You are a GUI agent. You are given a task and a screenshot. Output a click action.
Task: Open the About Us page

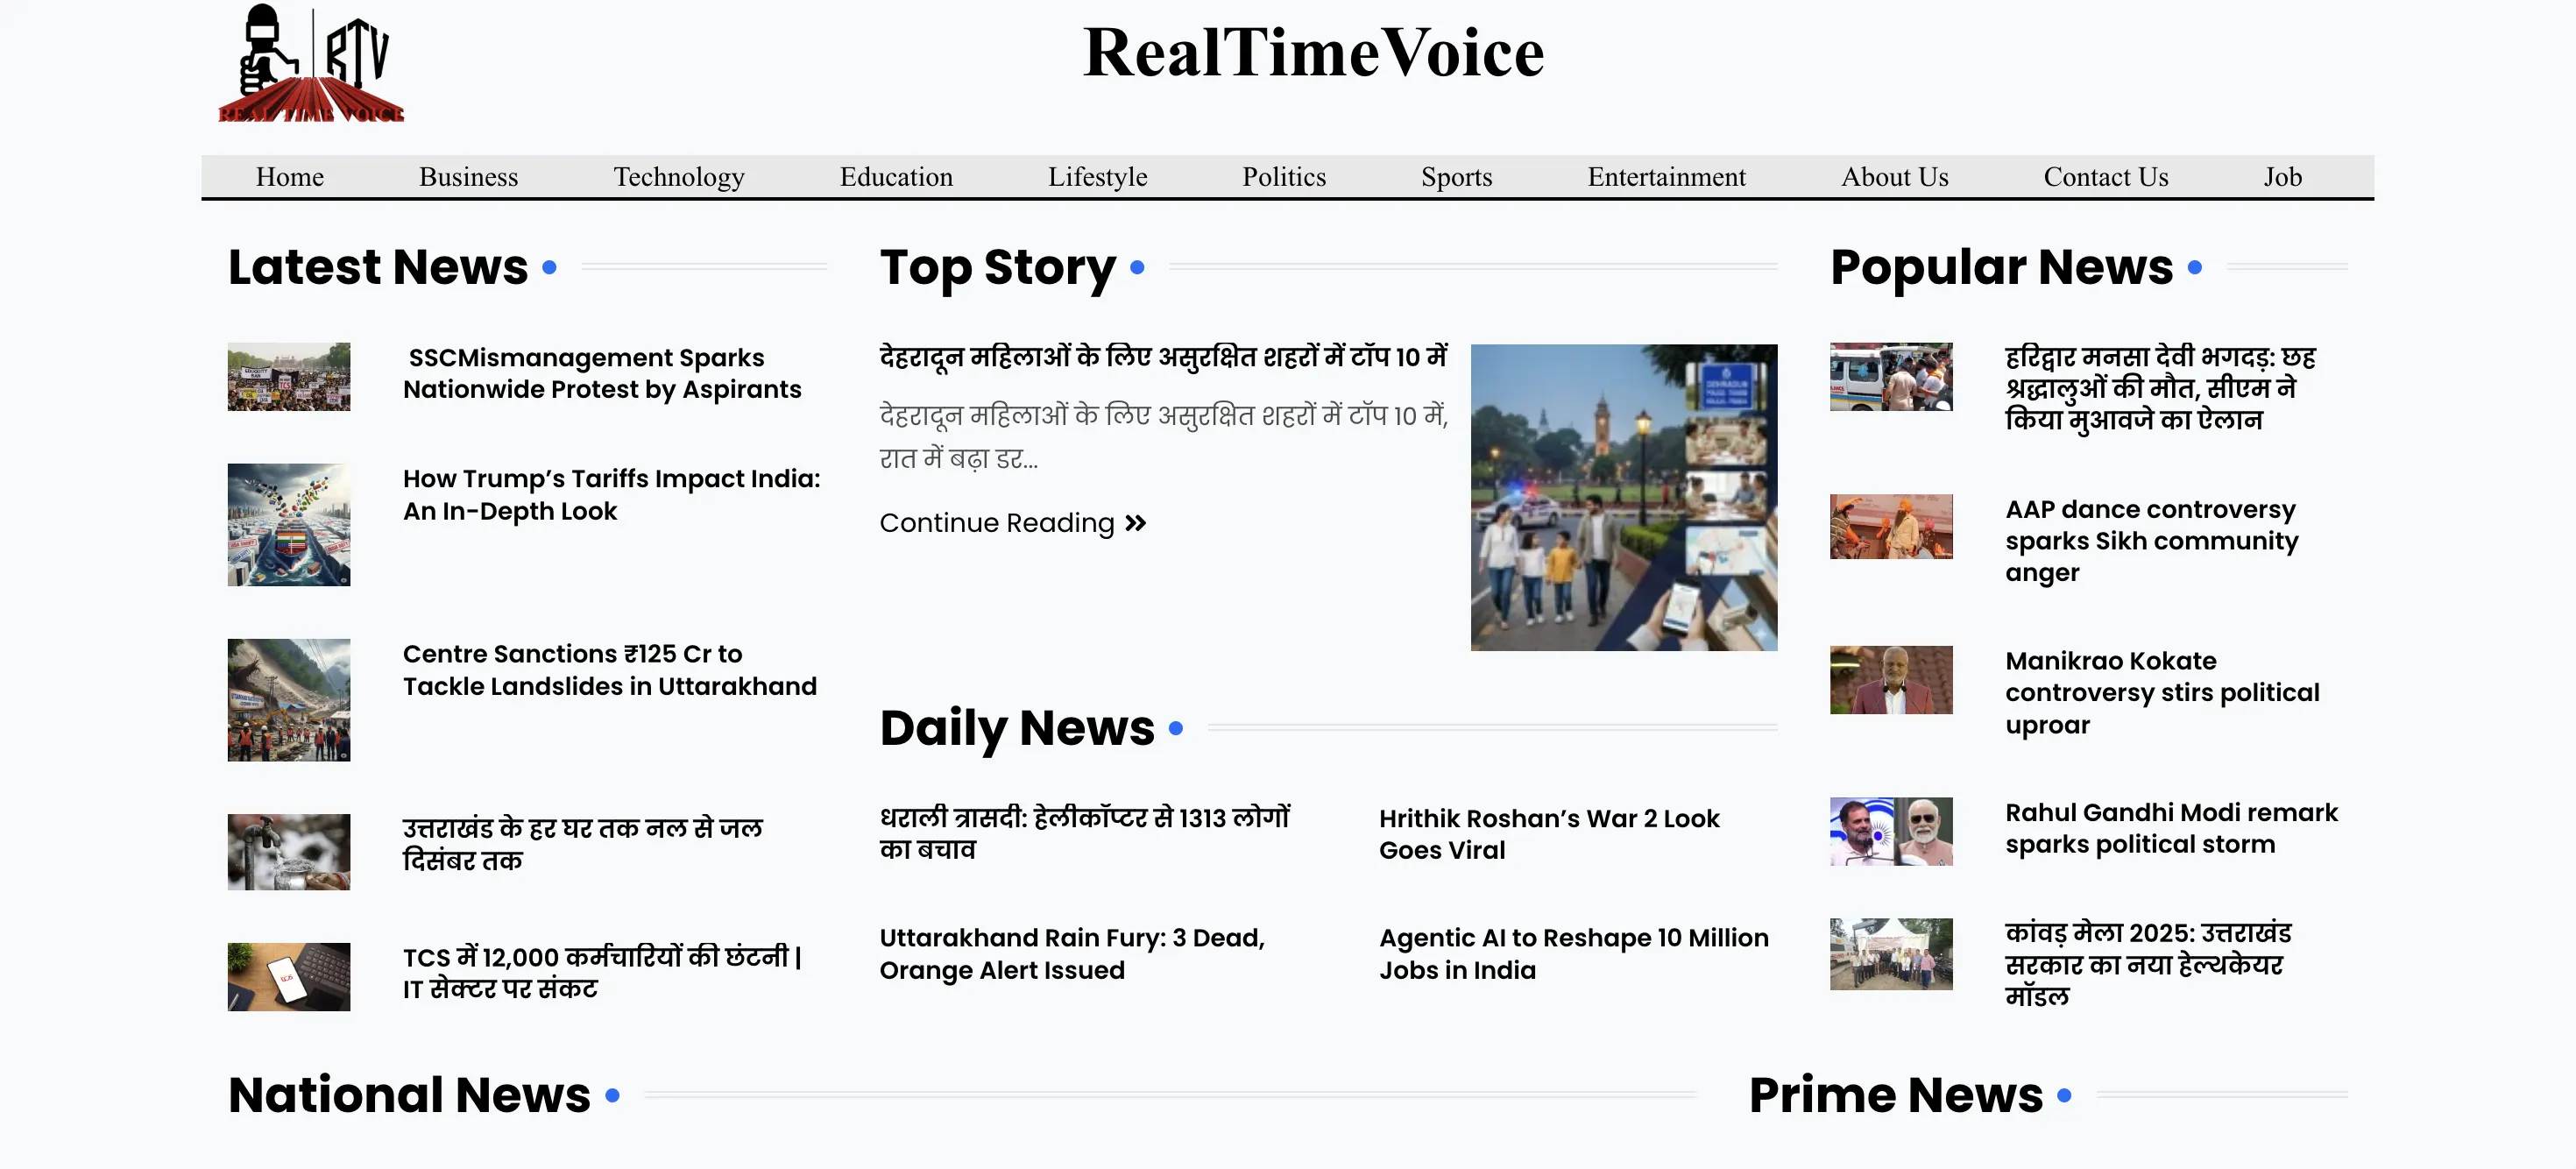coord(1894,177)
